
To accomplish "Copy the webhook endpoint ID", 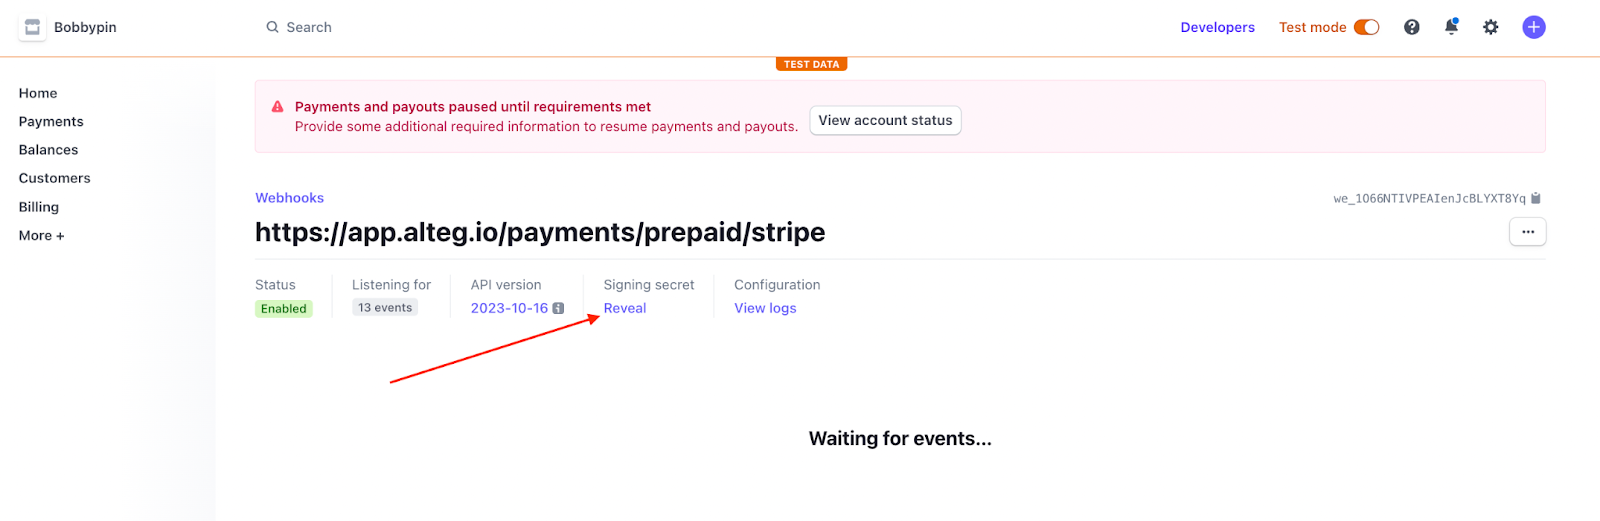I will click(x=1536, y=198).
